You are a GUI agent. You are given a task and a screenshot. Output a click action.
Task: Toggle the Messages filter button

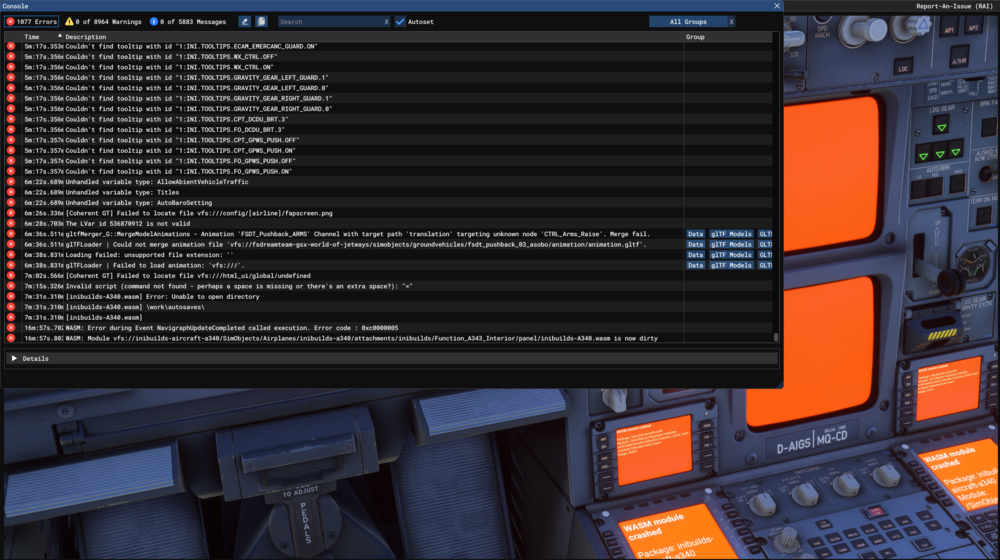point(189,21)
